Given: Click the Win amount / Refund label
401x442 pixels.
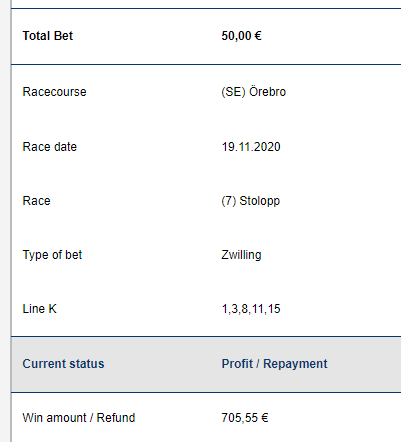Looking at the screenshot, I should pos(79,418).
